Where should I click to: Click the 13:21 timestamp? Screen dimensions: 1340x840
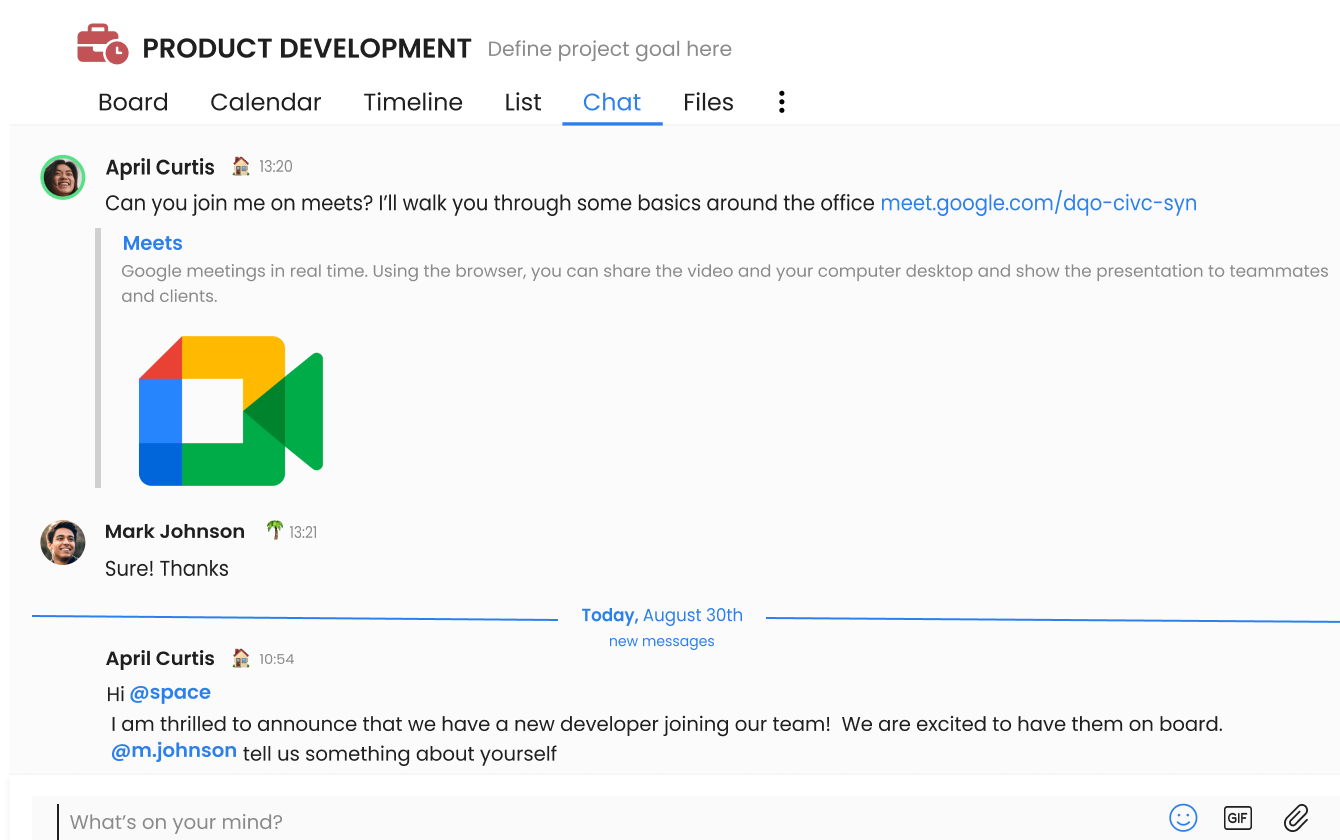point(303,532)
